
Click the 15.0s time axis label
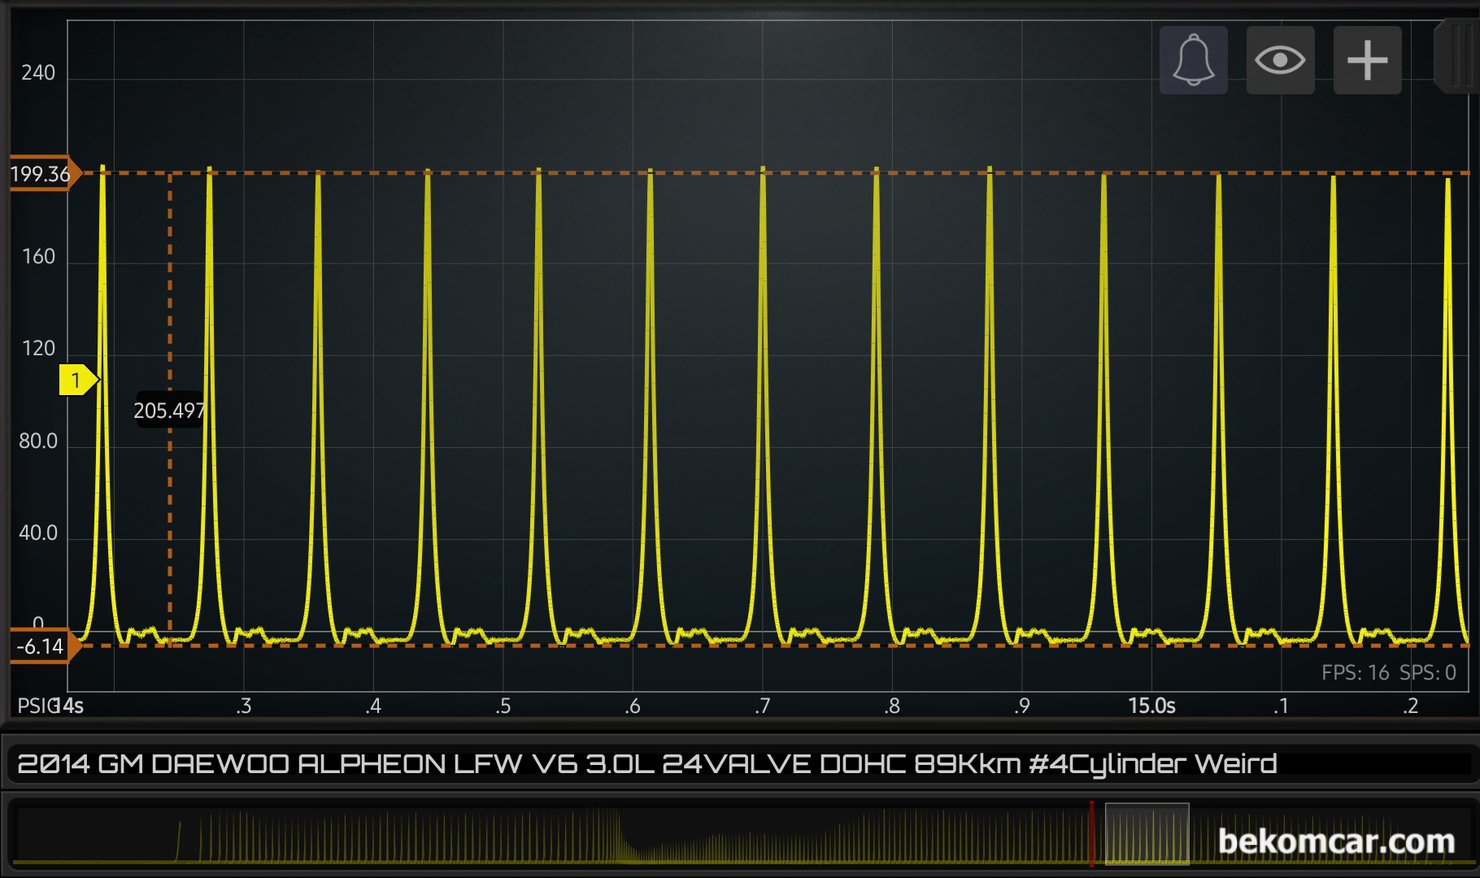tap(1151, 706)
